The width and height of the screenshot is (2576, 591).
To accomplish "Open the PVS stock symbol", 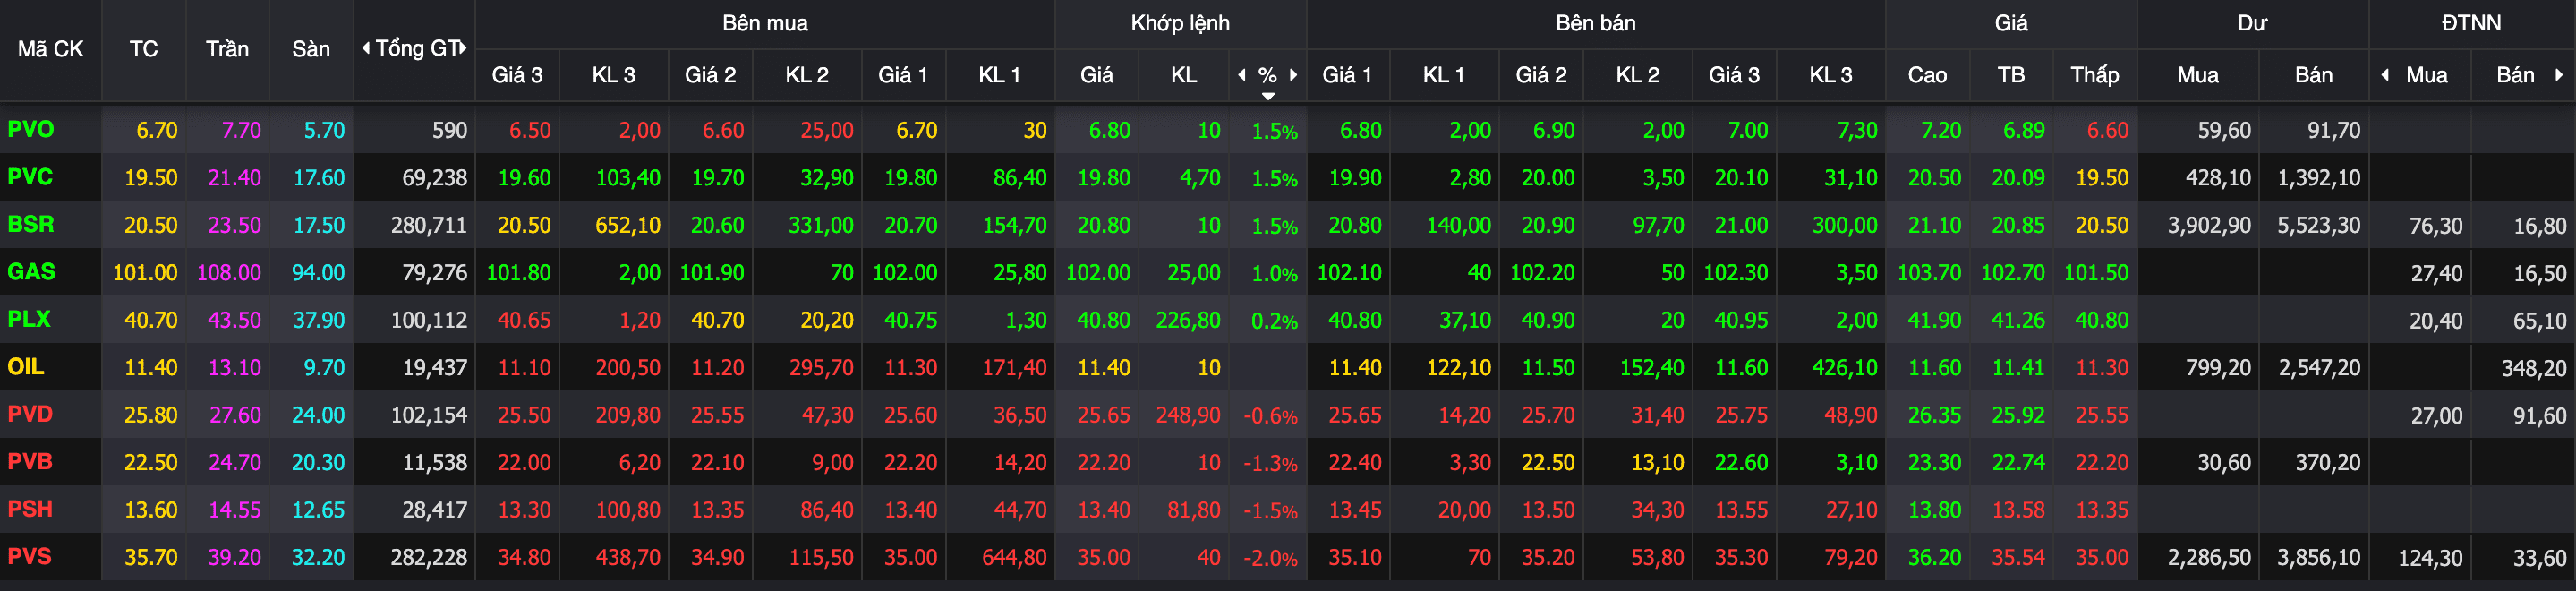I will (x=30, y=556).
